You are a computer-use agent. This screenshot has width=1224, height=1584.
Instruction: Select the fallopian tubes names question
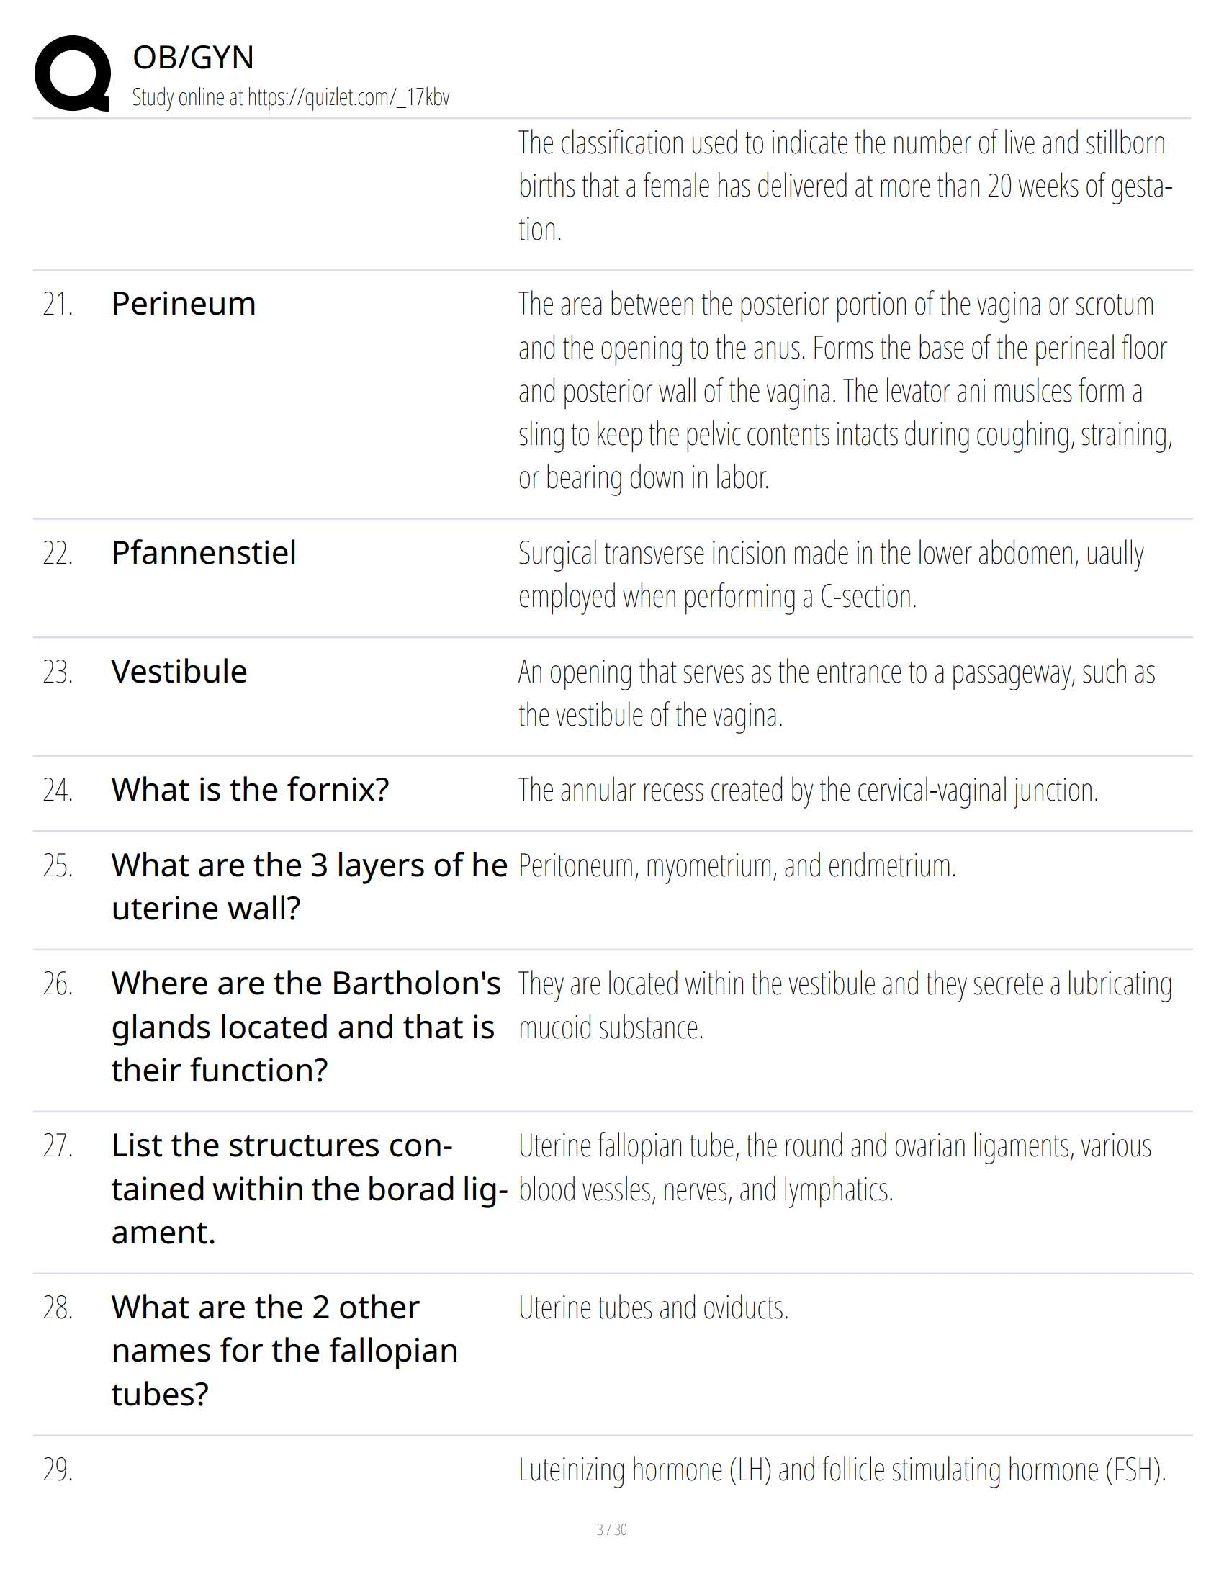(284, 1351)
